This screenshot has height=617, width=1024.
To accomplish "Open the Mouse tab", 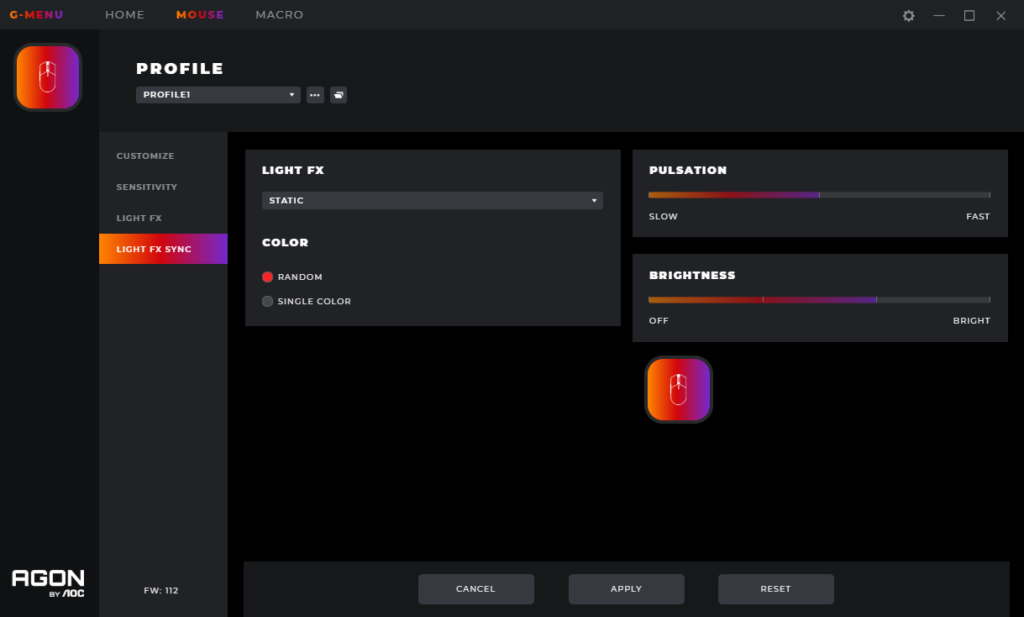I will pos(200,15).
